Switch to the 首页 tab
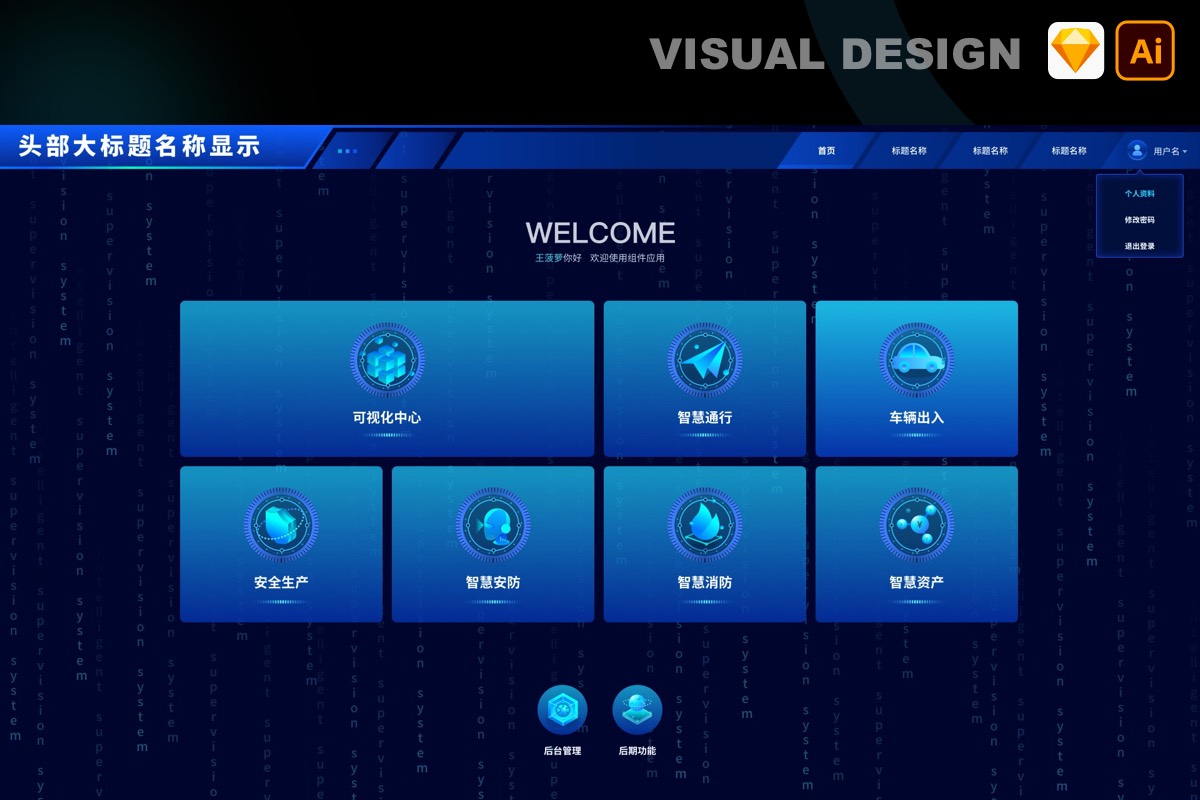The height and width of the screenshot is (800, 1200). pos(826,151)
